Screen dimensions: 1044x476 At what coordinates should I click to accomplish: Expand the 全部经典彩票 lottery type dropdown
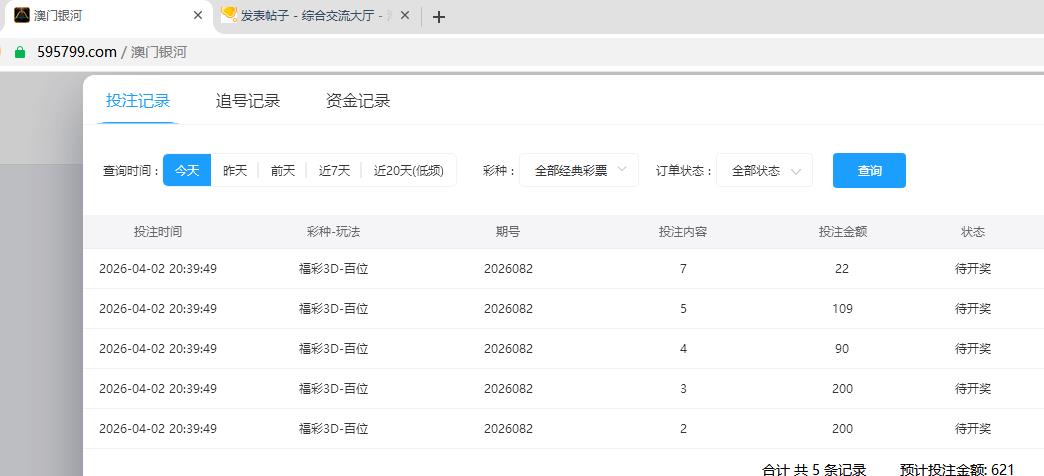pyautogui.click(x=578, y=171)
